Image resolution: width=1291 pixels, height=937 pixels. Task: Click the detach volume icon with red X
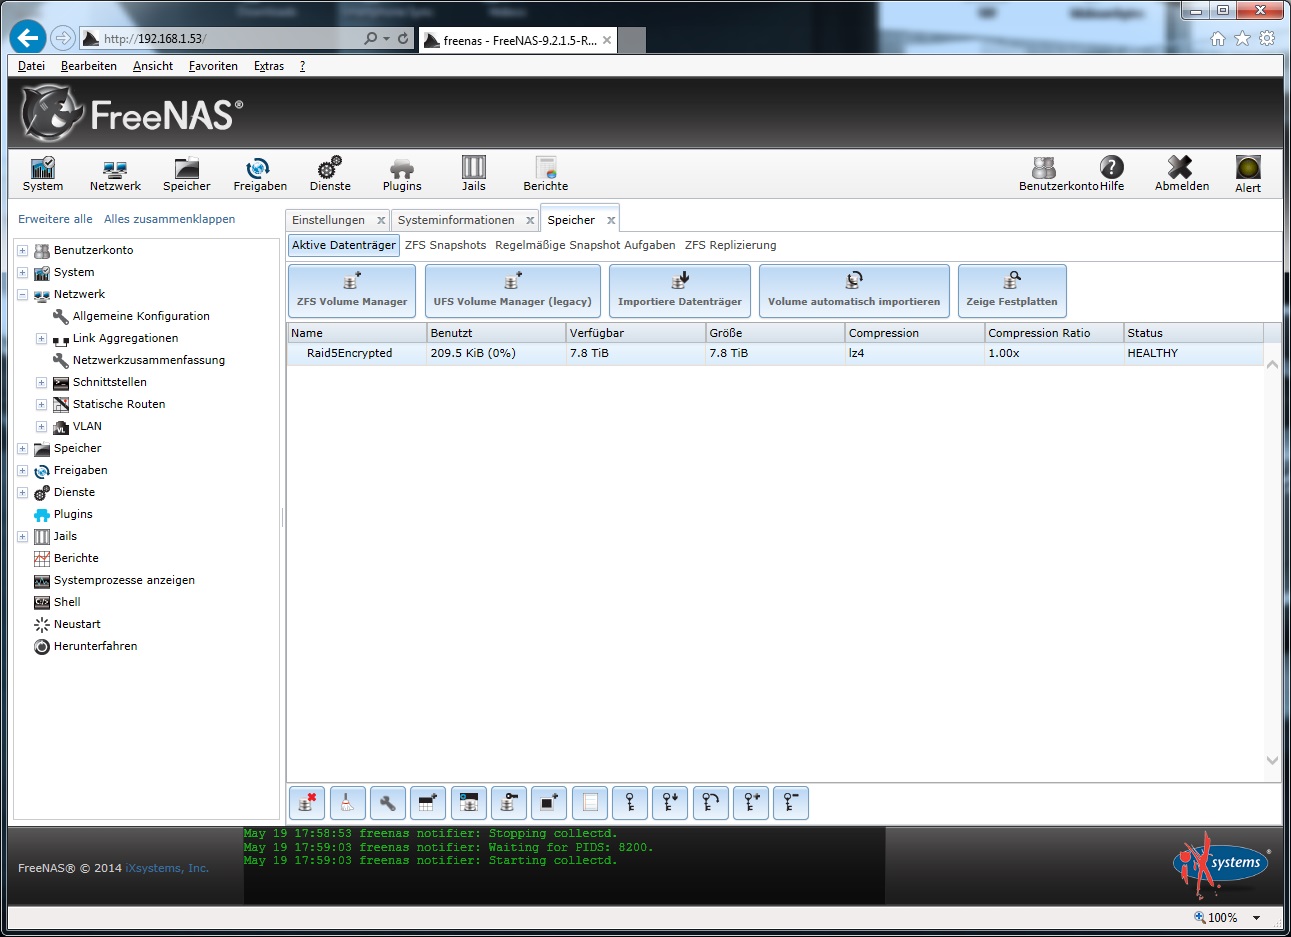307,802
